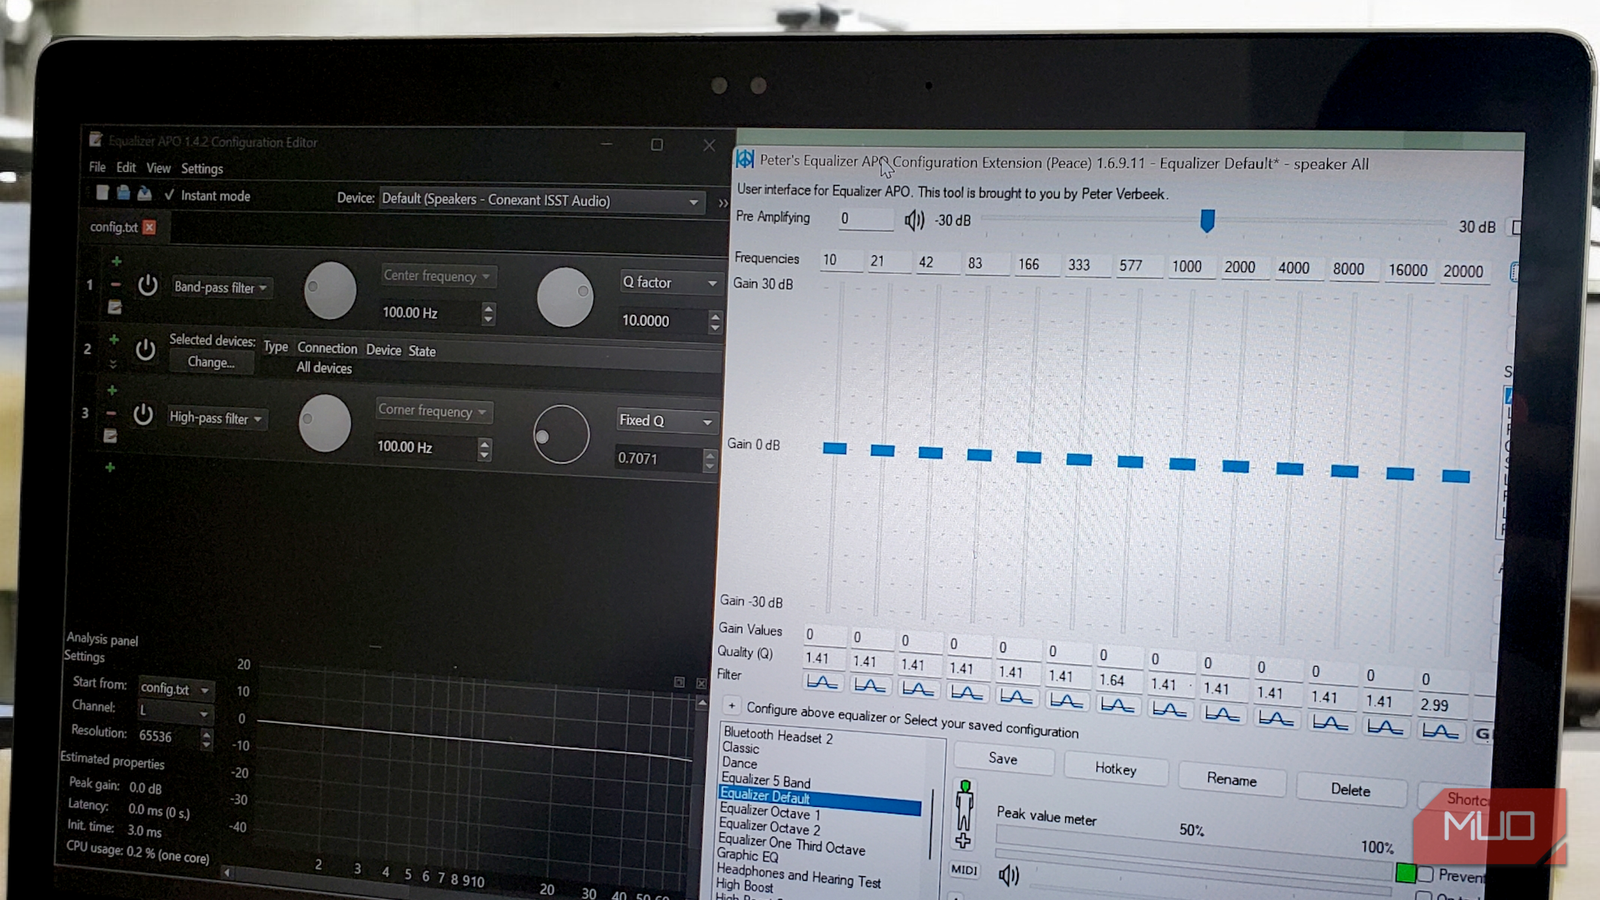1600x900 pixels.
Task: Click the speaker icon next to Pre Amplifying
Action: 913,219
